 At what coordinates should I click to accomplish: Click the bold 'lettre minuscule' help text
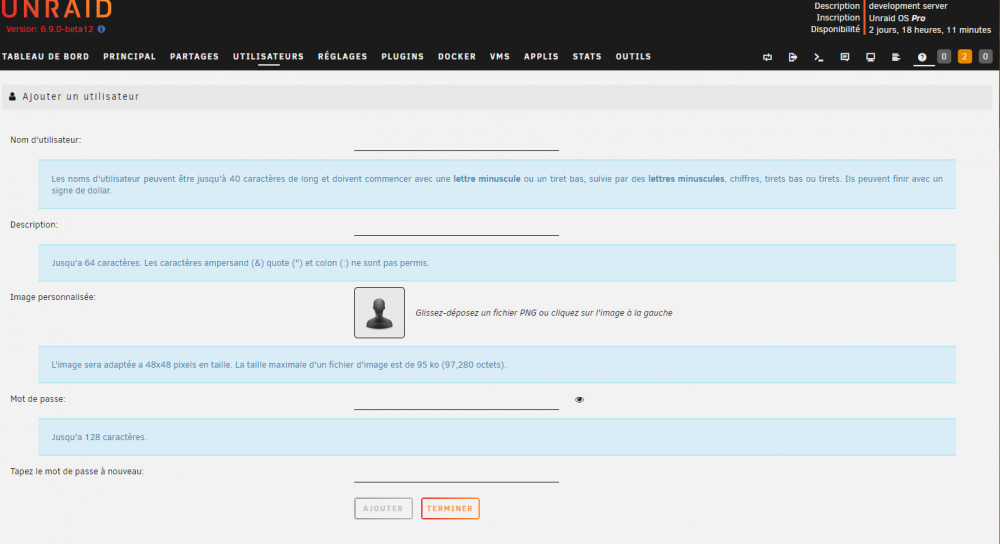pyautogui.click(x=487, y=179)
